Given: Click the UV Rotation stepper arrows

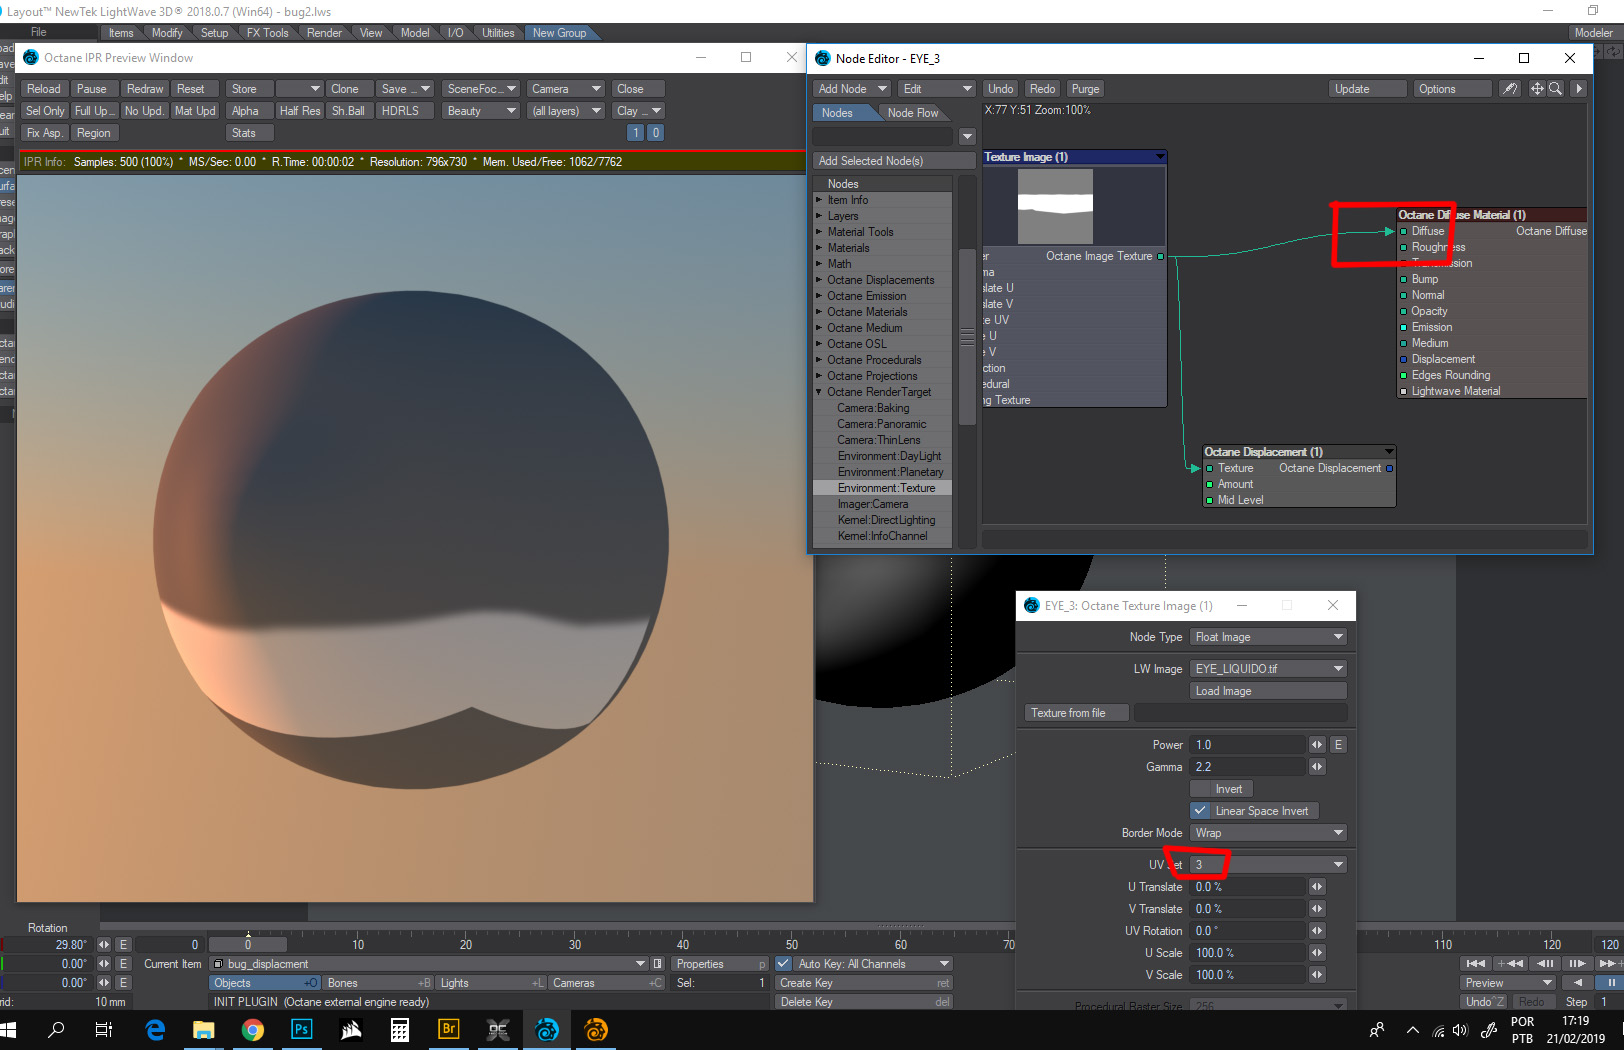Looking at the screenshot, I should click(x=1317, y=931).
